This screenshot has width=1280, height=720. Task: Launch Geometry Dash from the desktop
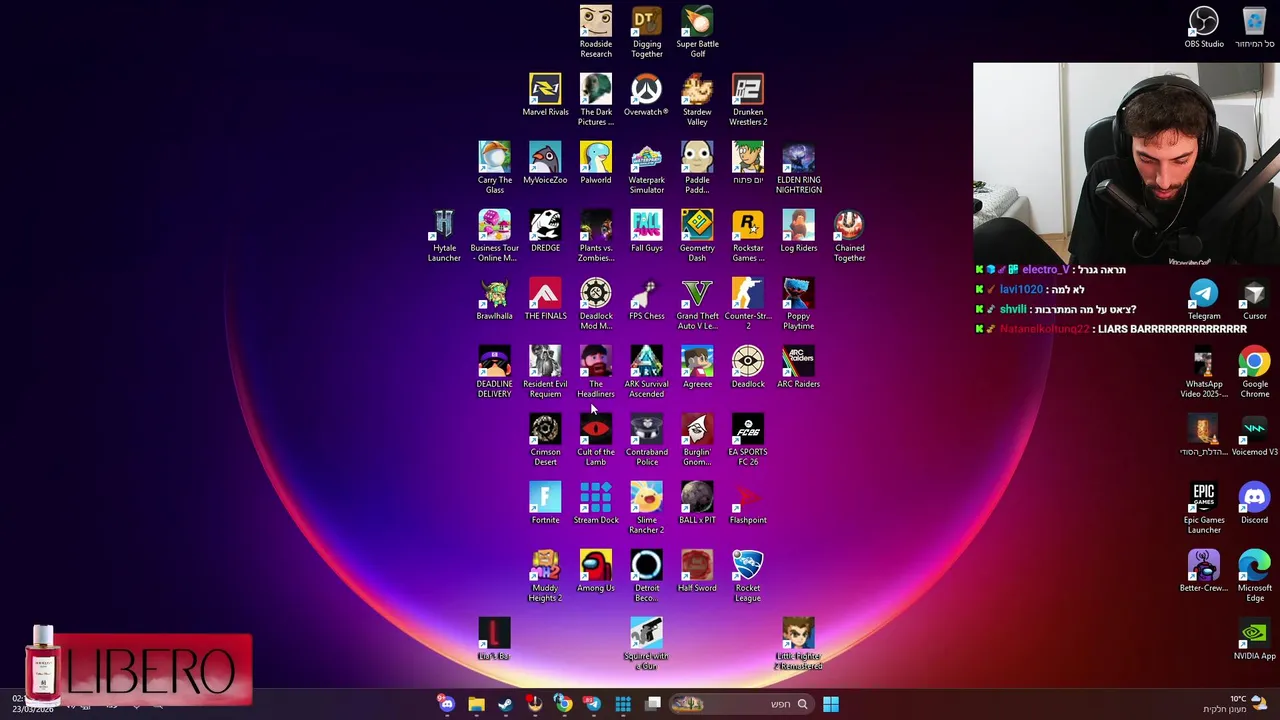(x=697, y=236)
